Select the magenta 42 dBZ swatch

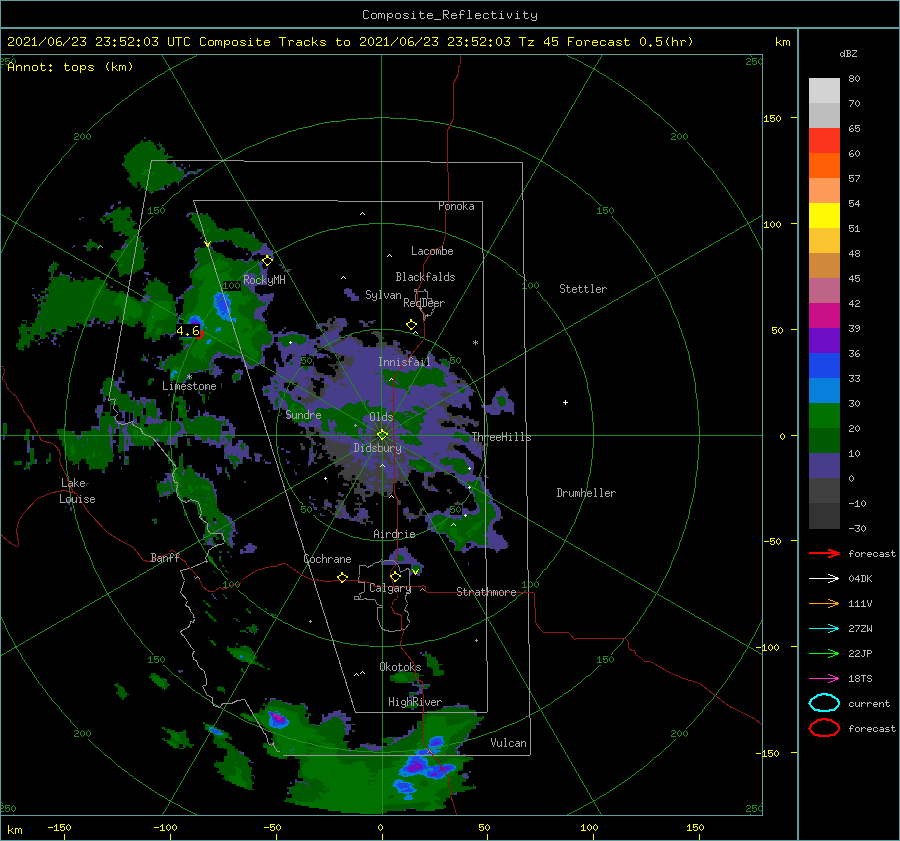824,315
